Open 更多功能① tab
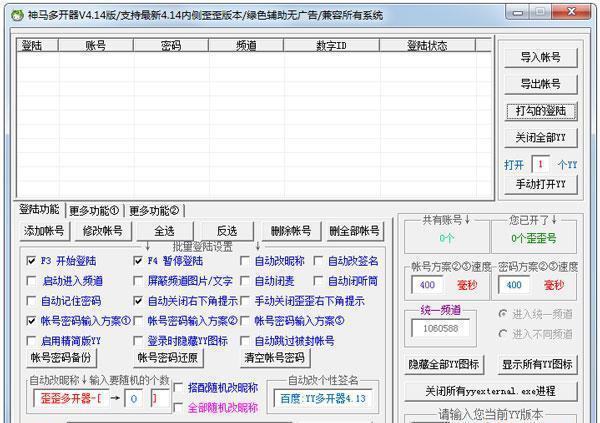Image resolution: width=600 pixels, height=423 pixels. 94,211
